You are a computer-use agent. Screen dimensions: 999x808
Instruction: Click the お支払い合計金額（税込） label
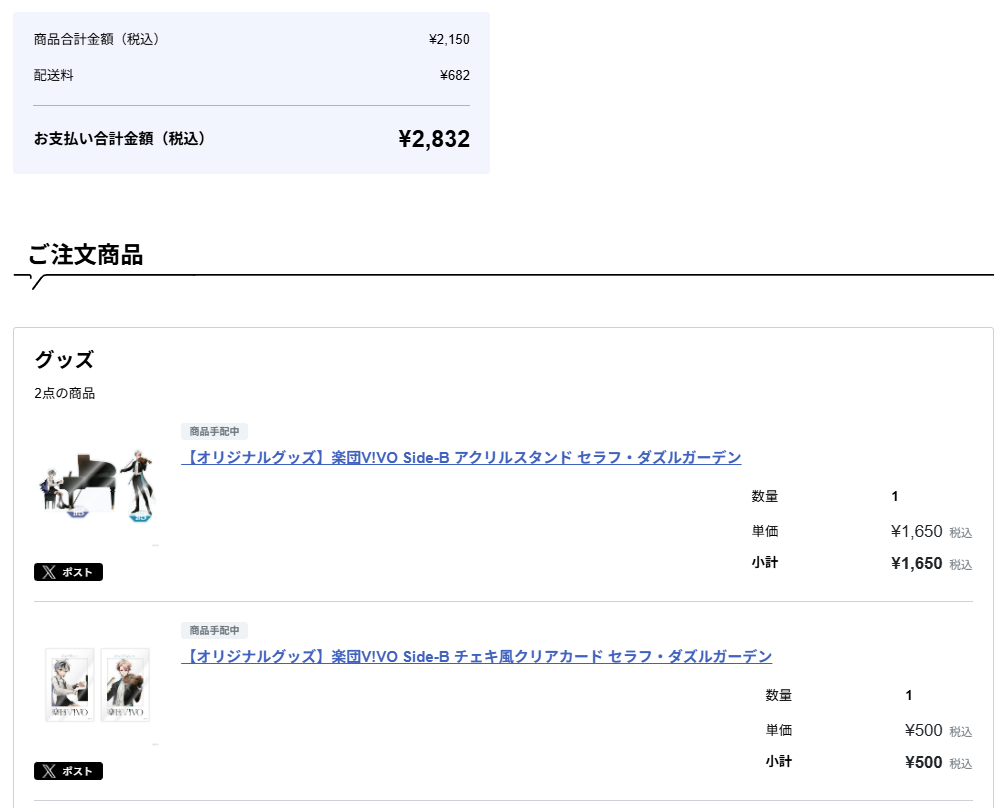119,138
